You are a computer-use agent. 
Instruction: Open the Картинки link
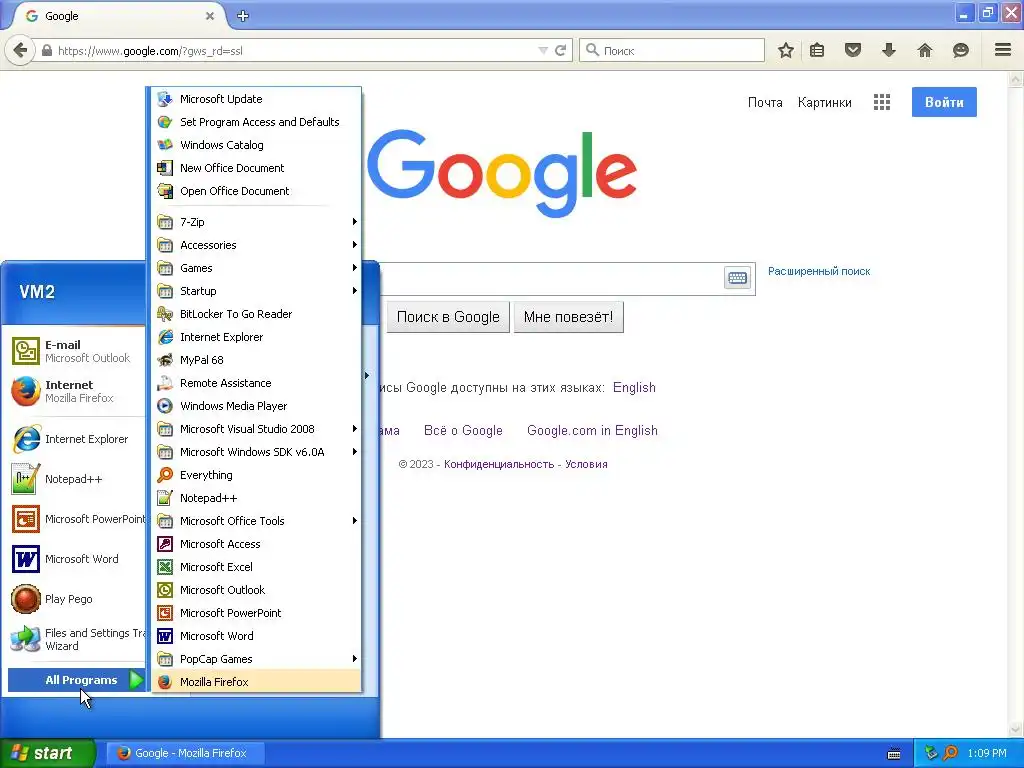click(x=824, y=103)
